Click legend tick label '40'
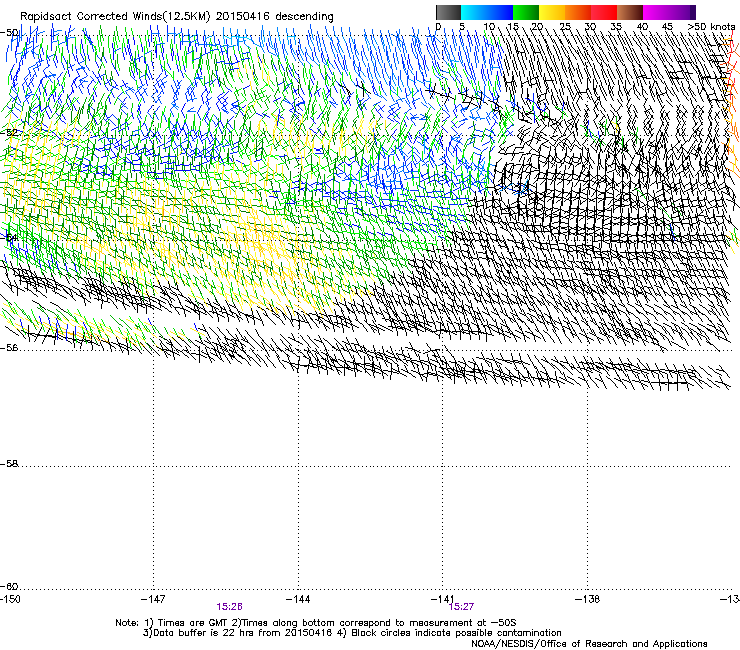Screen dimensions: 740x650 [642, 27]
